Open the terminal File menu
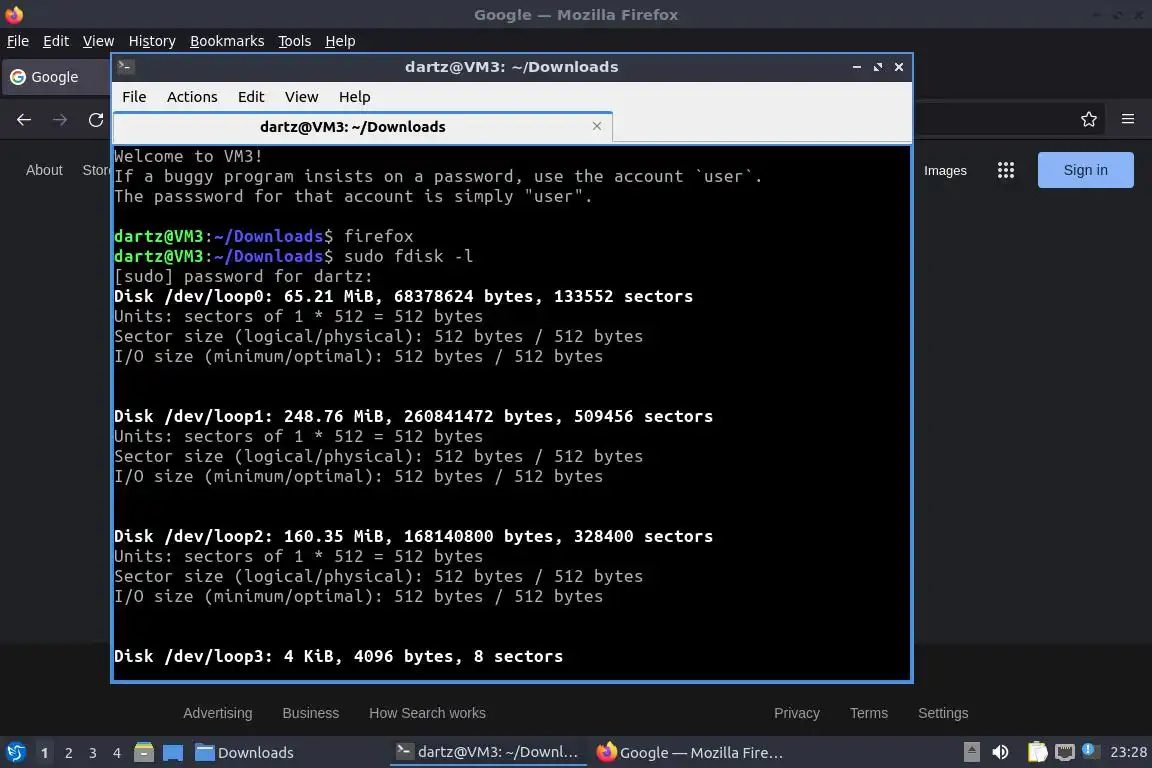 click(x=134, y=97)
